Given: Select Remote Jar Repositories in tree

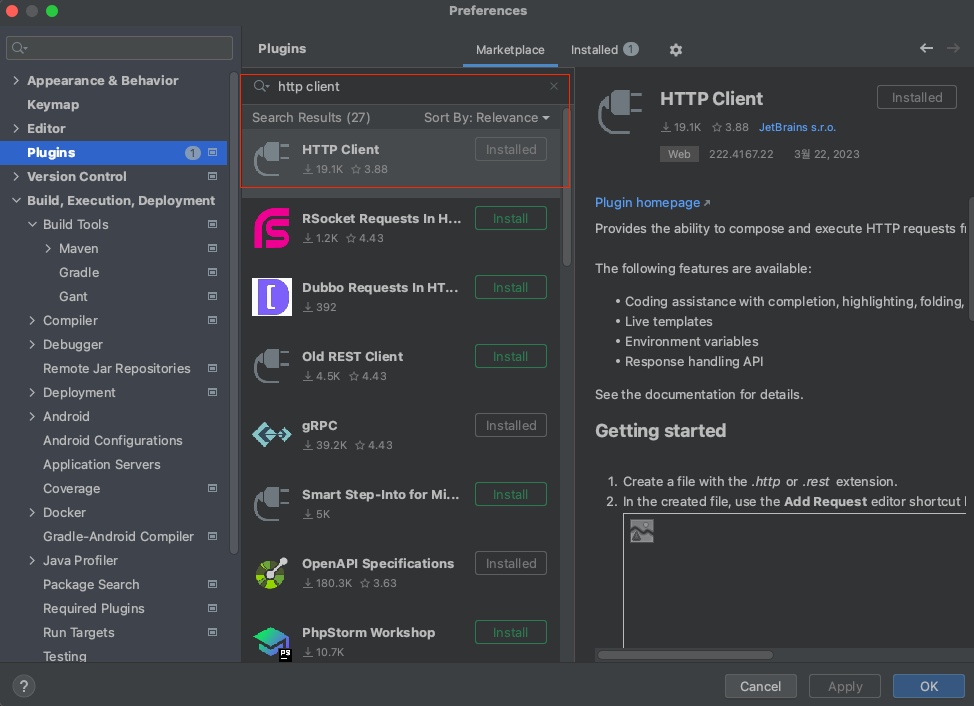Looking at the screenshot, I should [x=117, y=368].
